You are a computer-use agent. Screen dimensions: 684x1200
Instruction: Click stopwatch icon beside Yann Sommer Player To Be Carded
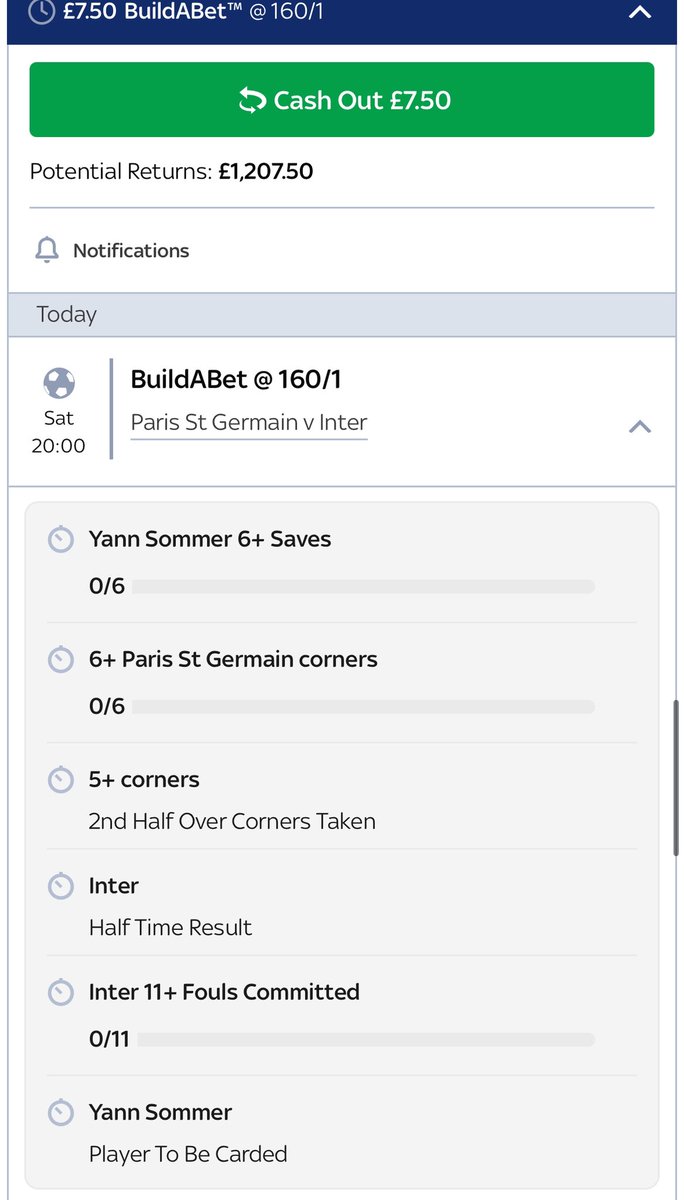(x=61, y=1112)
